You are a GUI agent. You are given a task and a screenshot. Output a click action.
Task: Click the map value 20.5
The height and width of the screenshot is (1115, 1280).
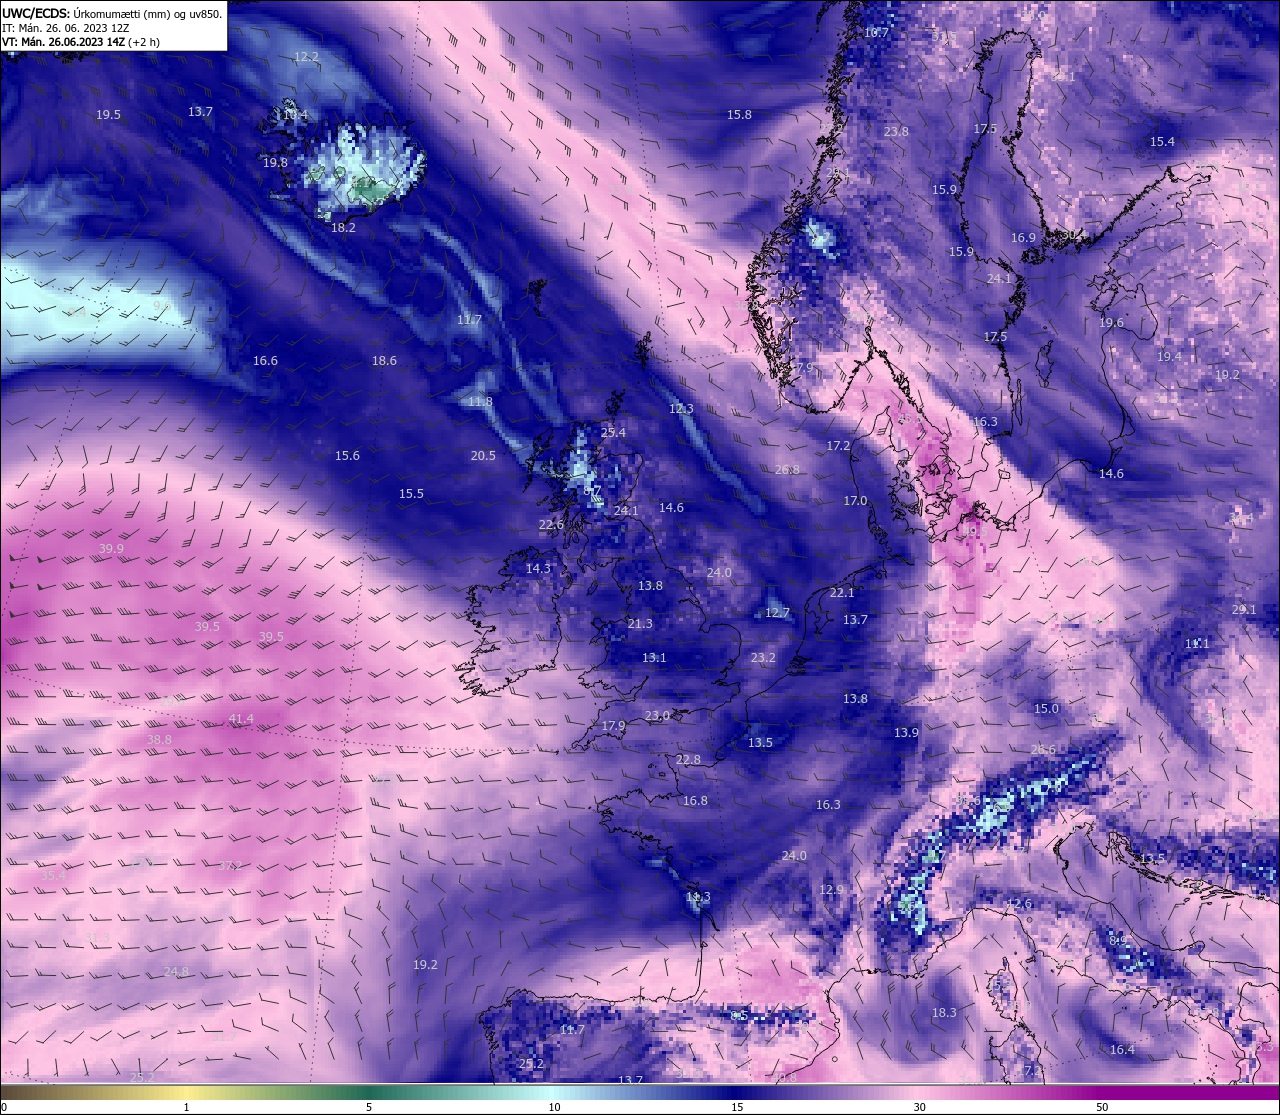pyautogui.click(x=483, y=456)
